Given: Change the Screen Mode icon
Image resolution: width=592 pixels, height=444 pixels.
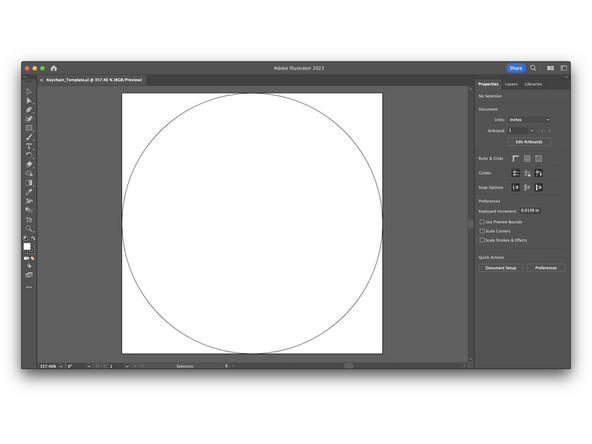Looking at the screenshot, I should tap(29, 275).
